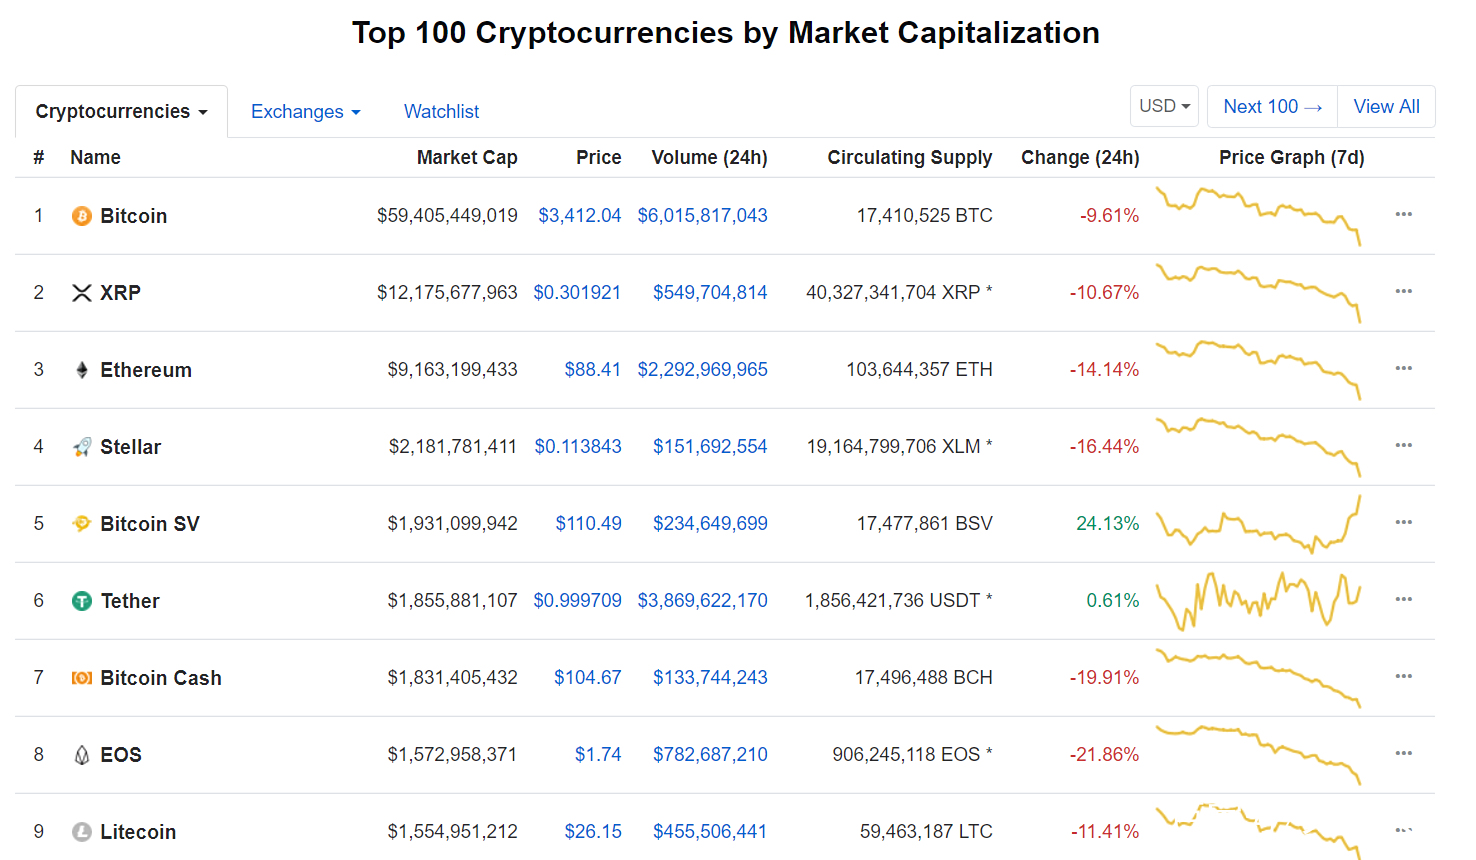Open the Bitcoin SV name link
Viewport: 1476px width, 860px height.
pyautogui.click(x=149, y=524)
